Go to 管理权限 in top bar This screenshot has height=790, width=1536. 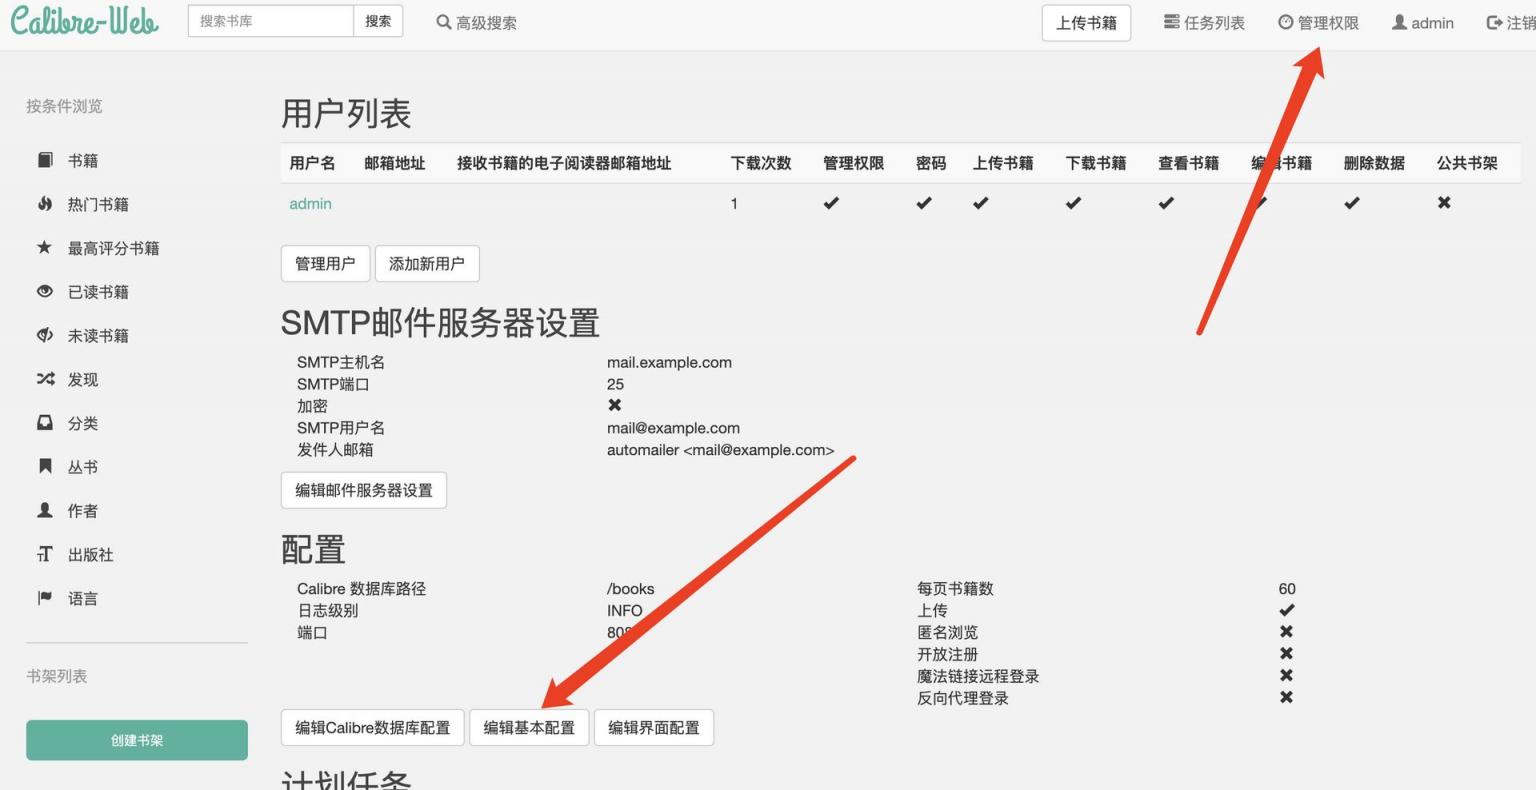click(1318, 23)
